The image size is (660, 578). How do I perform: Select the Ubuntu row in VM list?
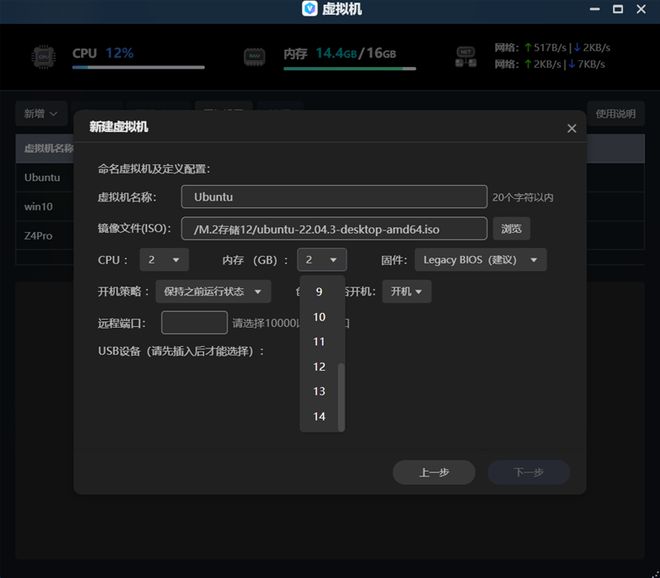click(45, 178)
